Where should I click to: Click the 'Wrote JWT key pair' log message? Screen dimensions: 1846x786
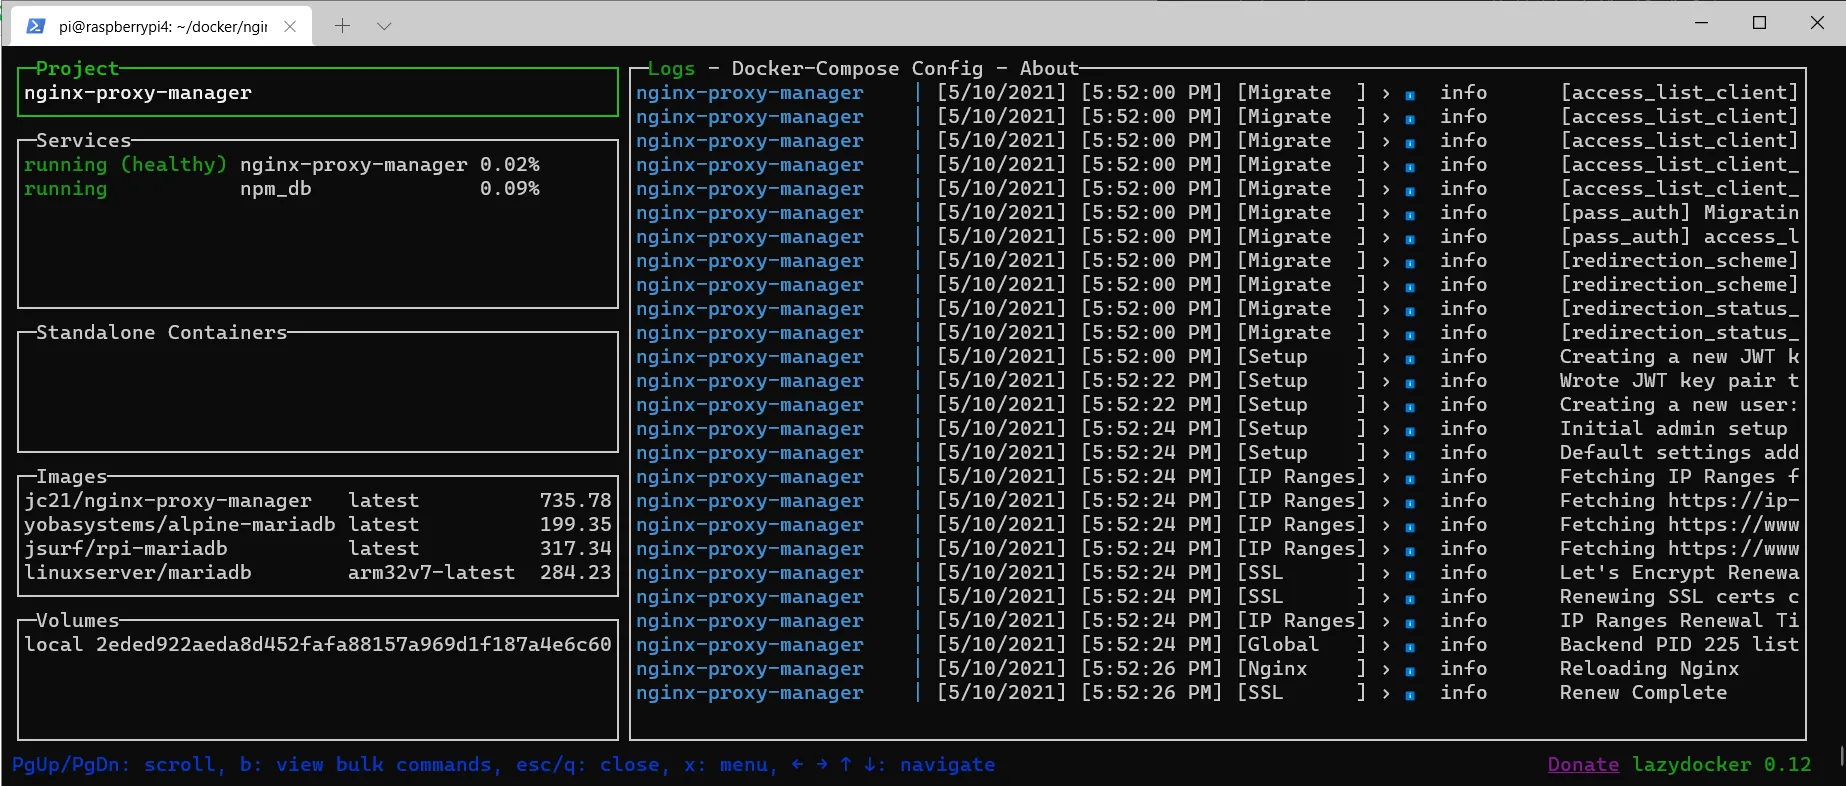click(1679, 381)
